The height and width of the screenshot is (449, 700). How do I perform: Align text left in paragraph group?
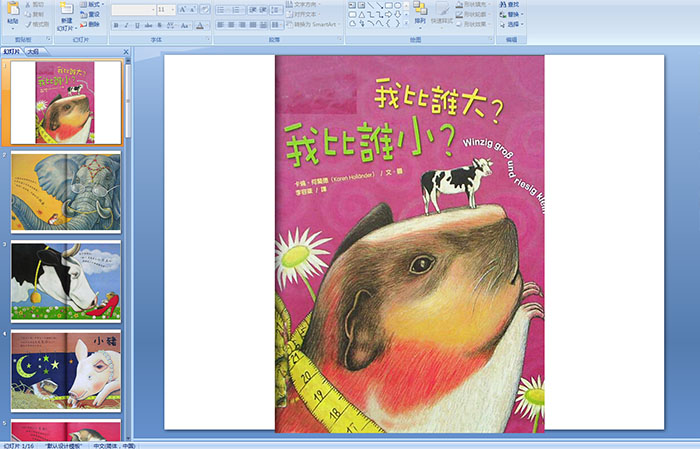point(221,25)
